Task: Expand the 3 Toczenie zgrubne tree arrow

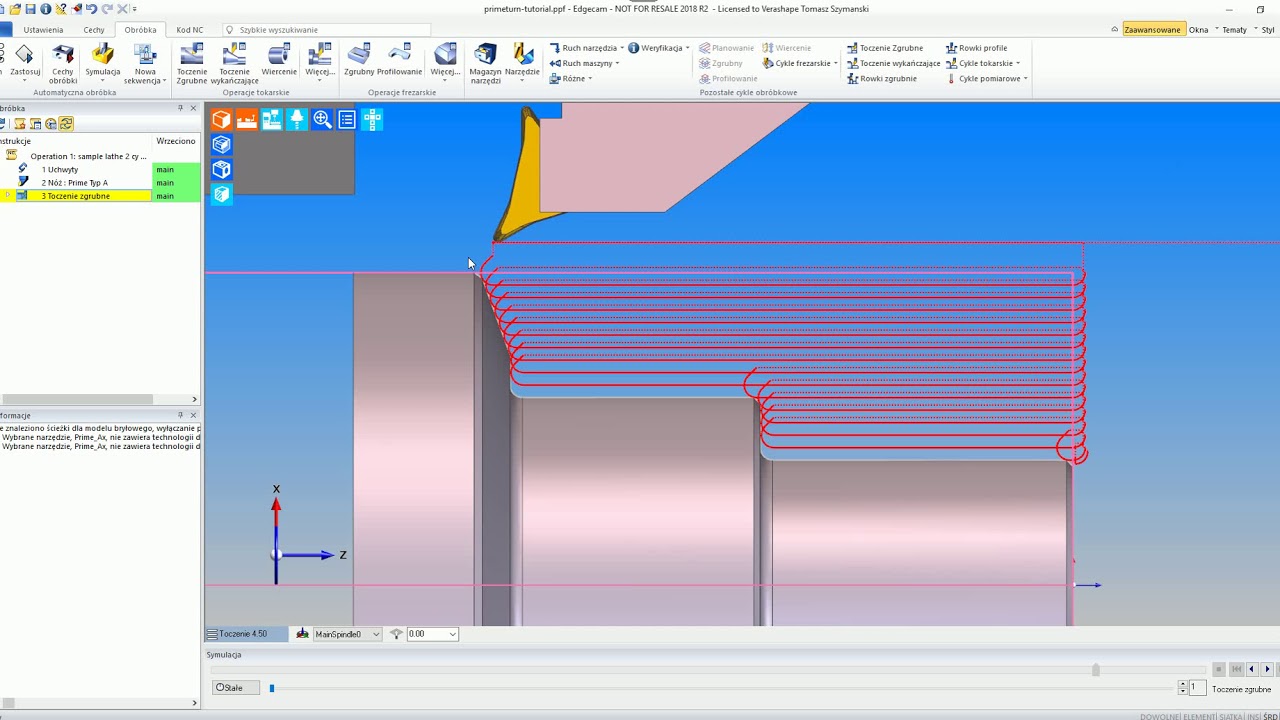Action: [x=6, y=196]
